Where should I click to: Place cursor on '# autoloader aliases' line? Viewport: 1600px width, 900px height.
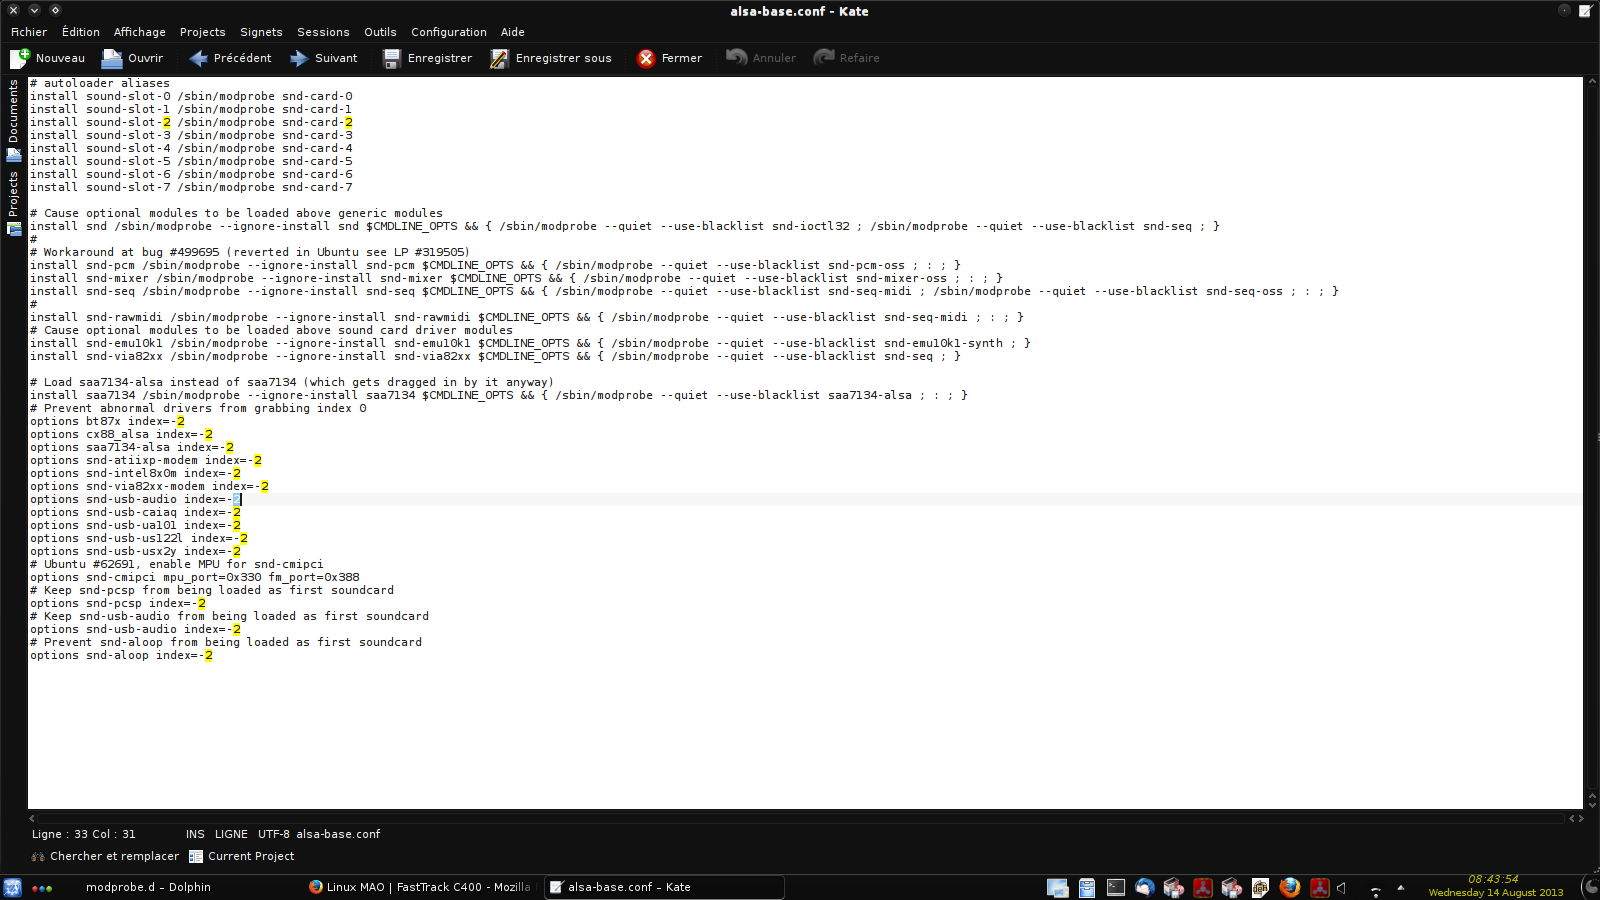100,84
